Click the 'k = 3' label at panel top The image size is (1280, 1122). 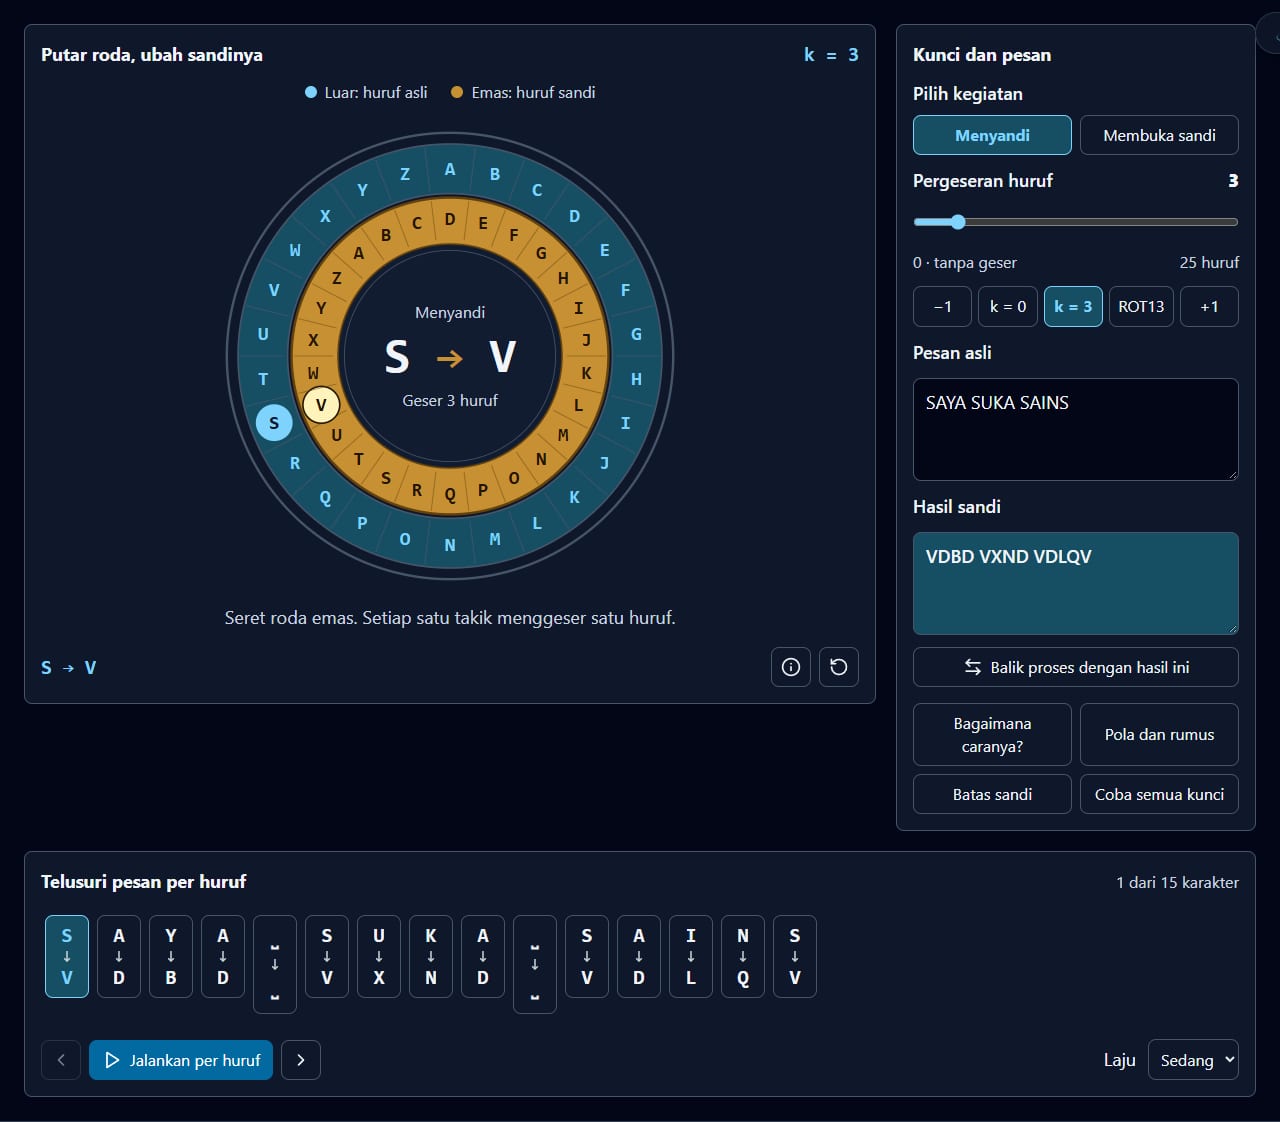(x=831, y=55)
